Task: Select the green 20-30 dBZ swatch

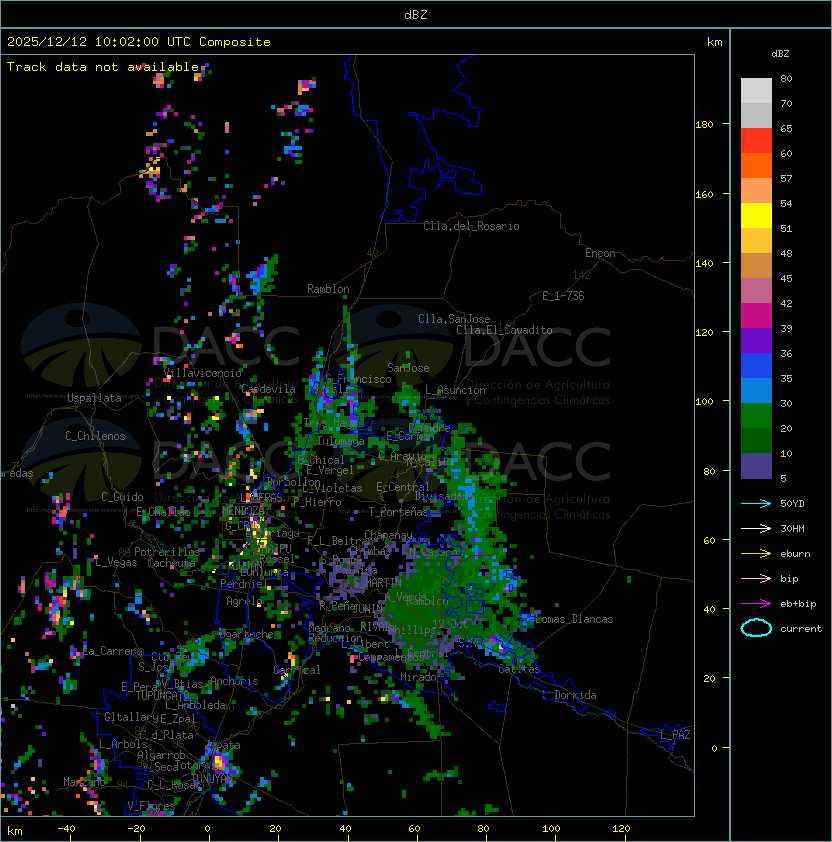Action: 756,416
